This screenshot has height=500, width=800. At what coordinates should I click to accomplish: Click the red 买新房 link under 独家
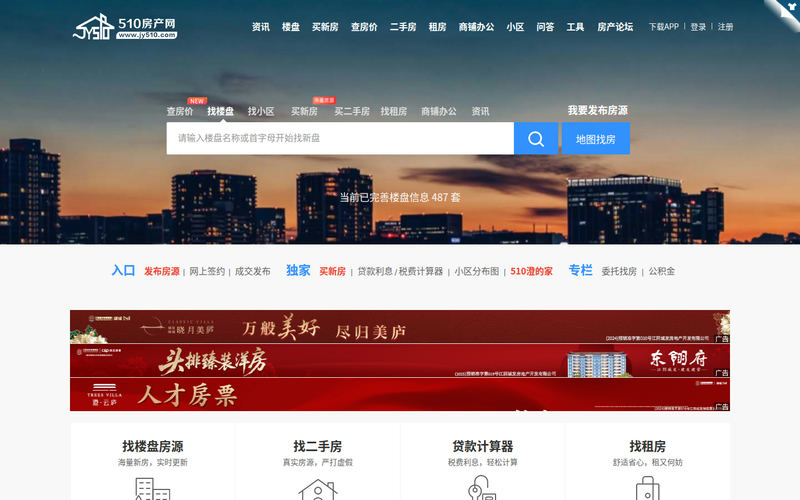tap(333, 271)
